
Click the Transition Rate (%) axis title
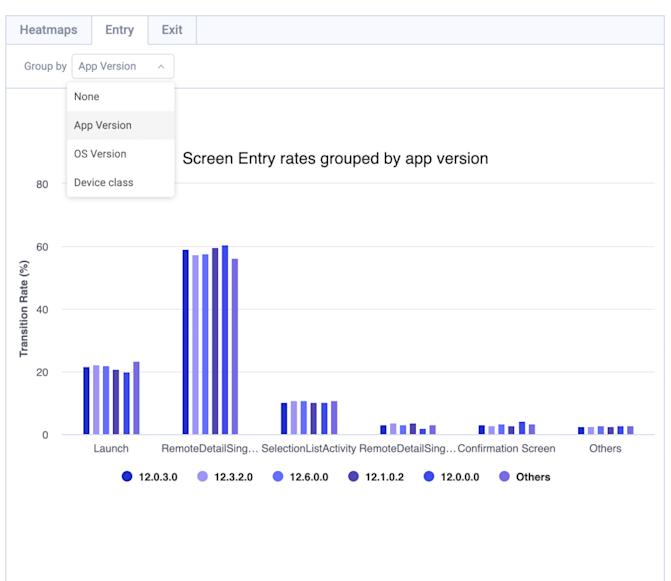click(24, 308)
